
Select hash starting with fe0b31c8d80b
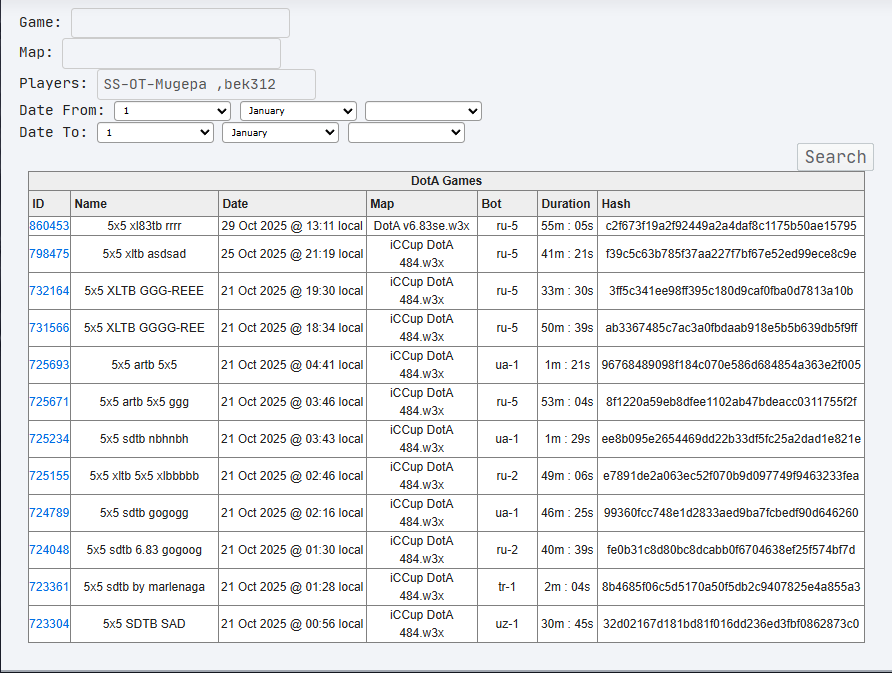point(731,550)
